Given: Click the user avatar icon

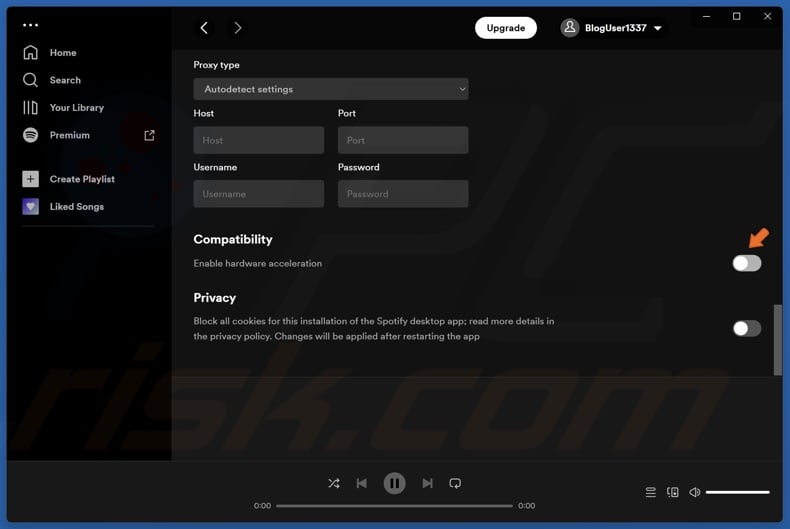Looking at the screenshot, I should coord(570,28).
